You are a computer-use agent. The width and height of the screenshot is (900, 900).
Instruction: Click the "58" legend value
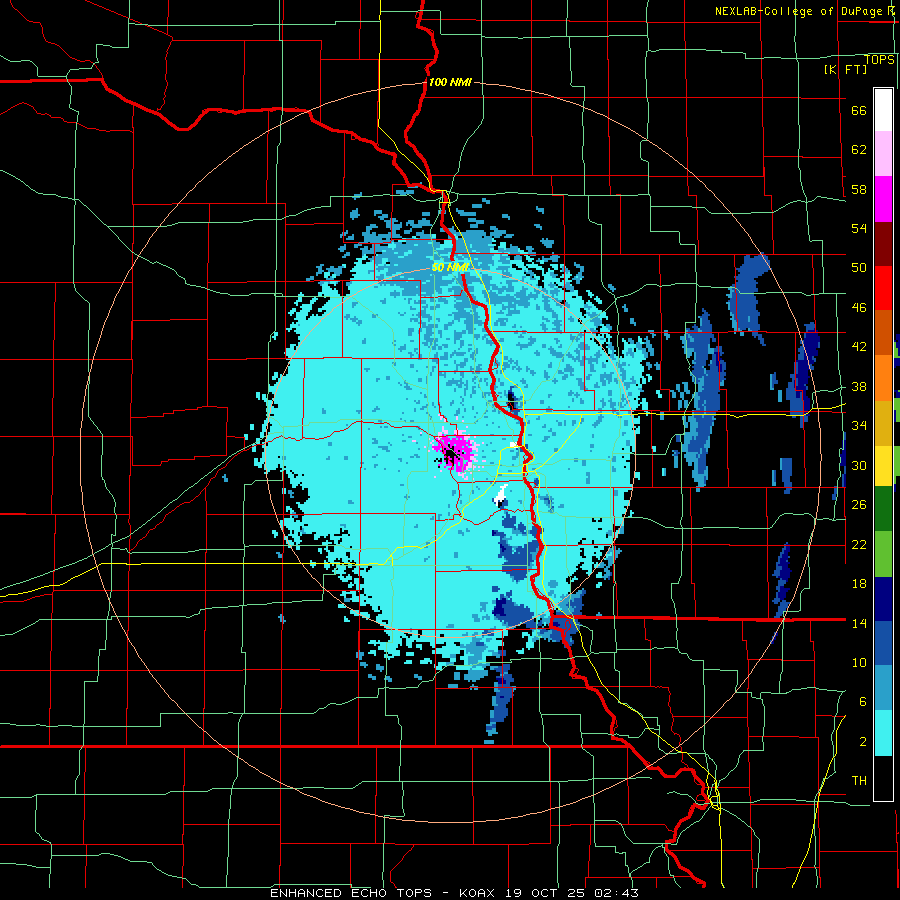pyautogui.click(x=859, y=189)
